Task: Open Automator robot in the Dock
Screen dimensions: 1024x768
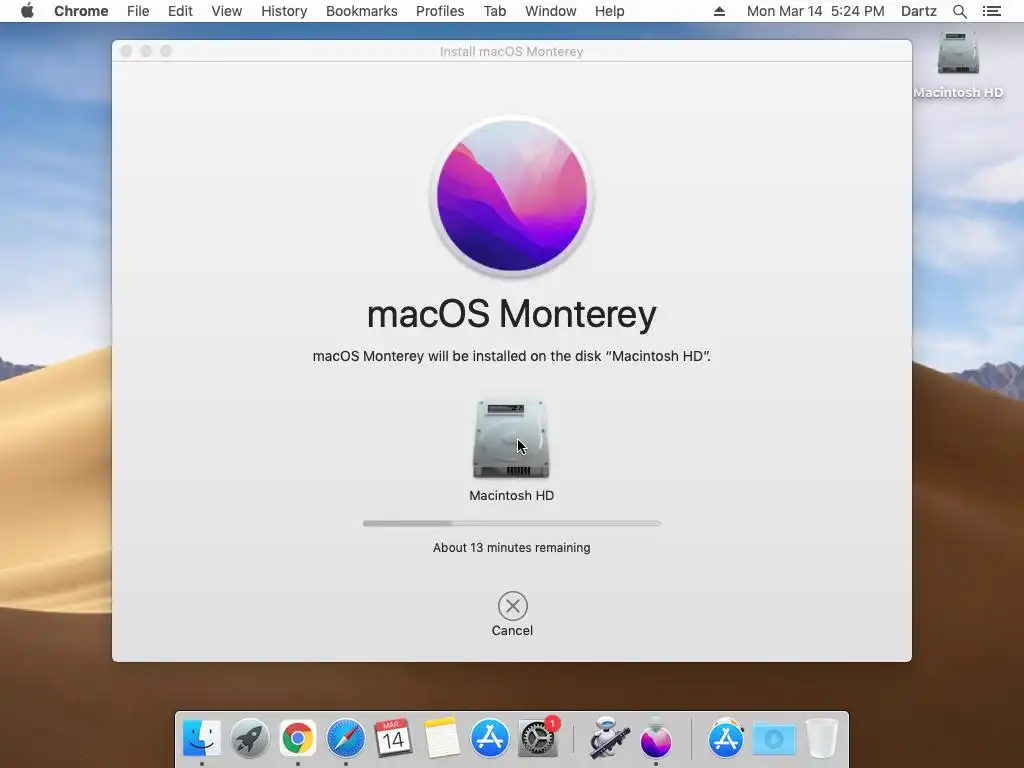Action: pyautogui.click(x=609, y=739)
